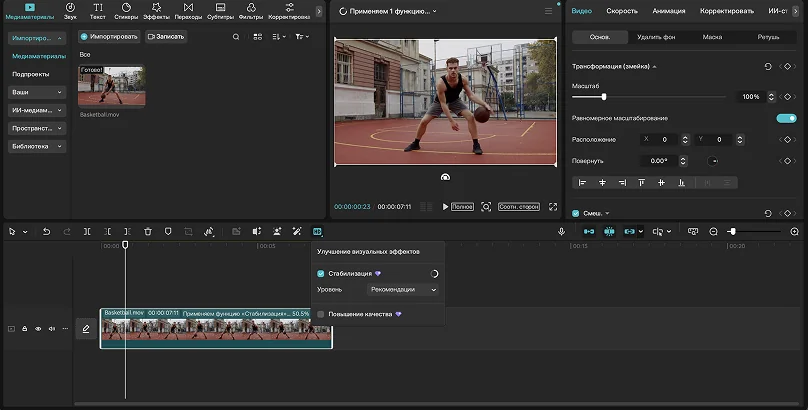
Task: Open the Переходы (transitions) tab
Action: pyautogui.click(x=189, y=11)
